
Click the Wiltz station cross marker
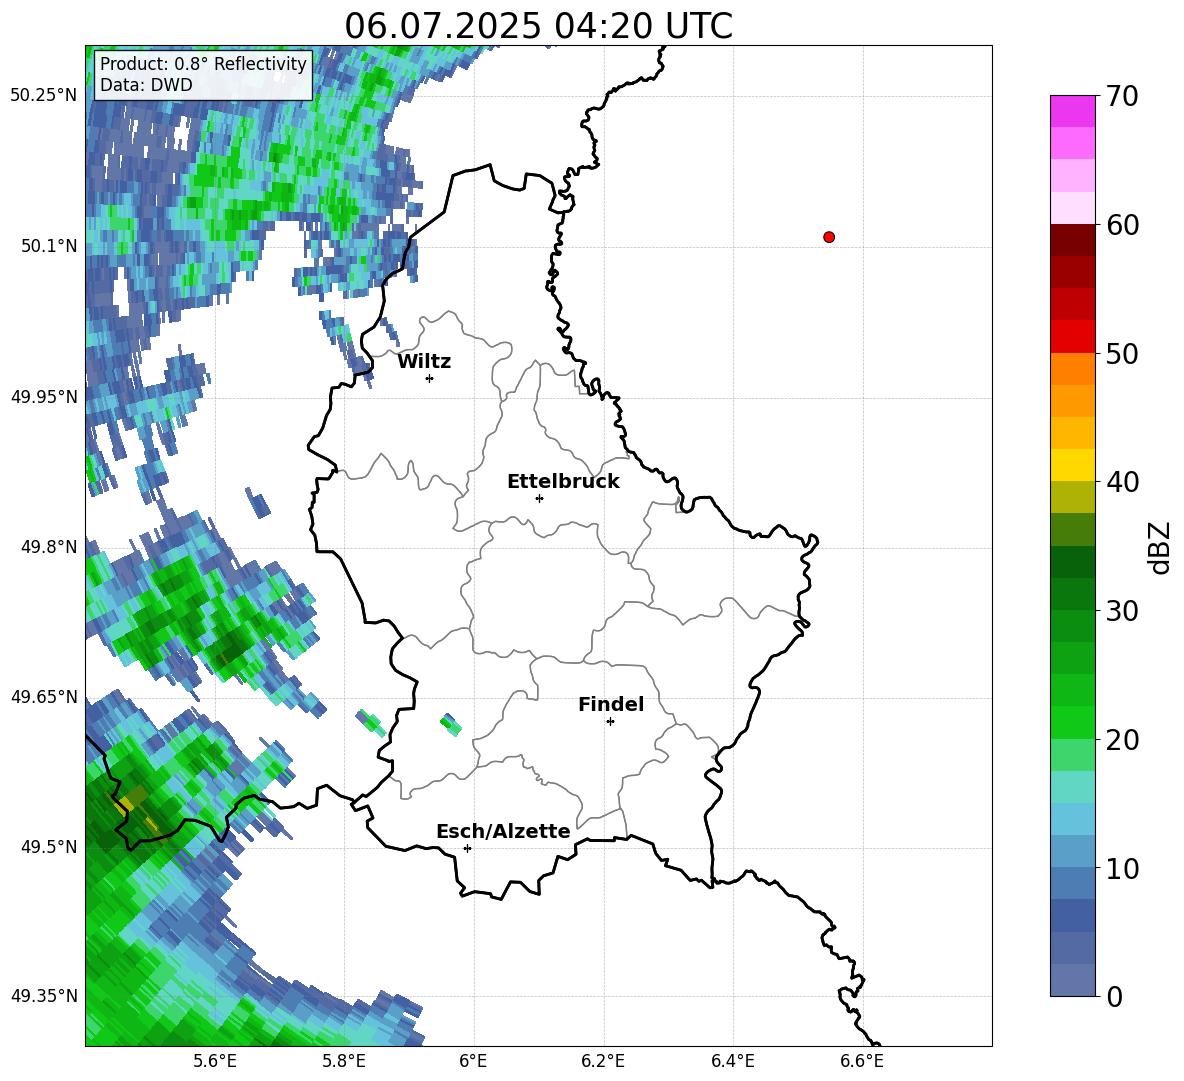430,378
